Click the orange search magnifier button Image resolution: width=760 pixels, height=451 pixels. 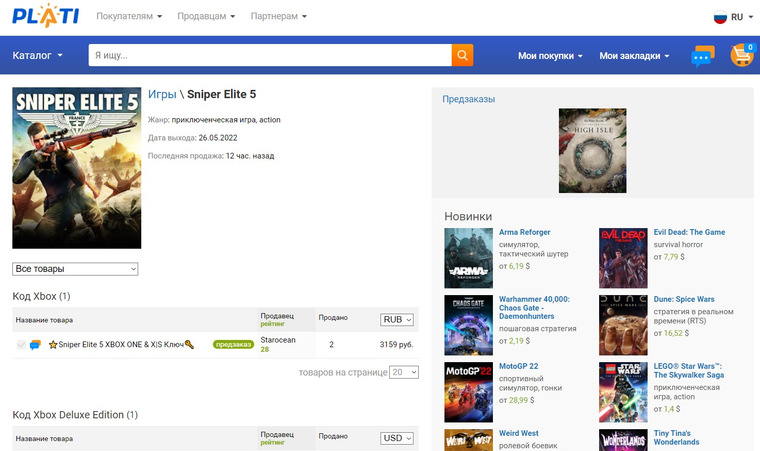462,55
